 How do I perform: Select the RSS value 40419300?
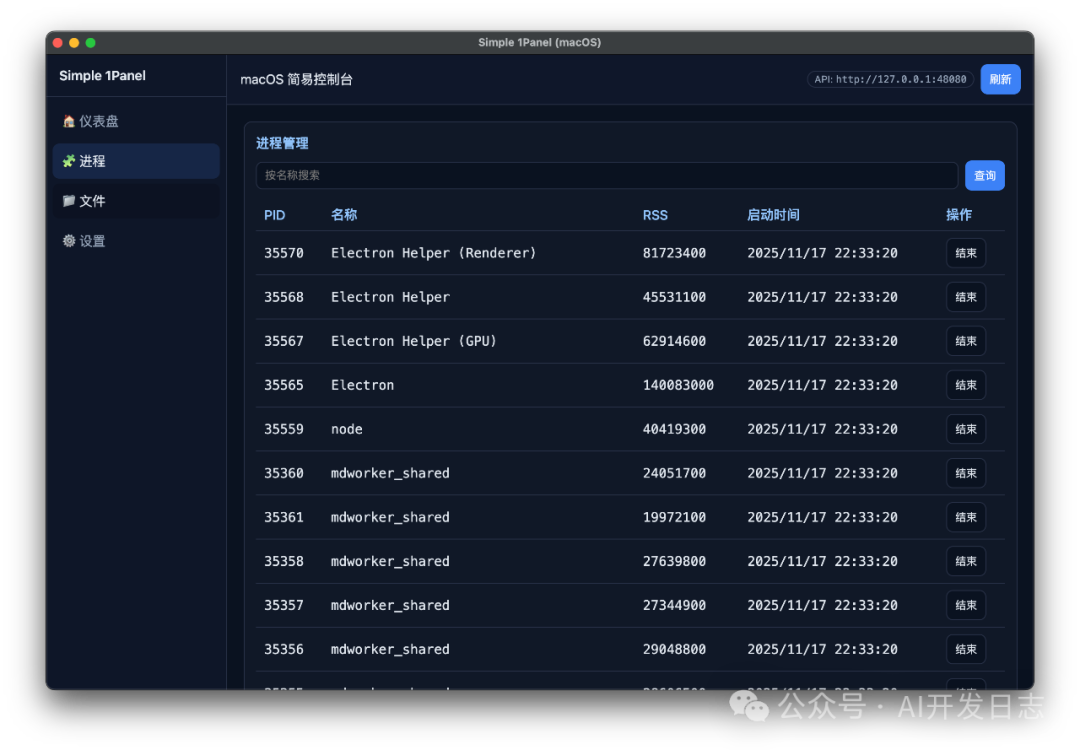coord(674,429)
